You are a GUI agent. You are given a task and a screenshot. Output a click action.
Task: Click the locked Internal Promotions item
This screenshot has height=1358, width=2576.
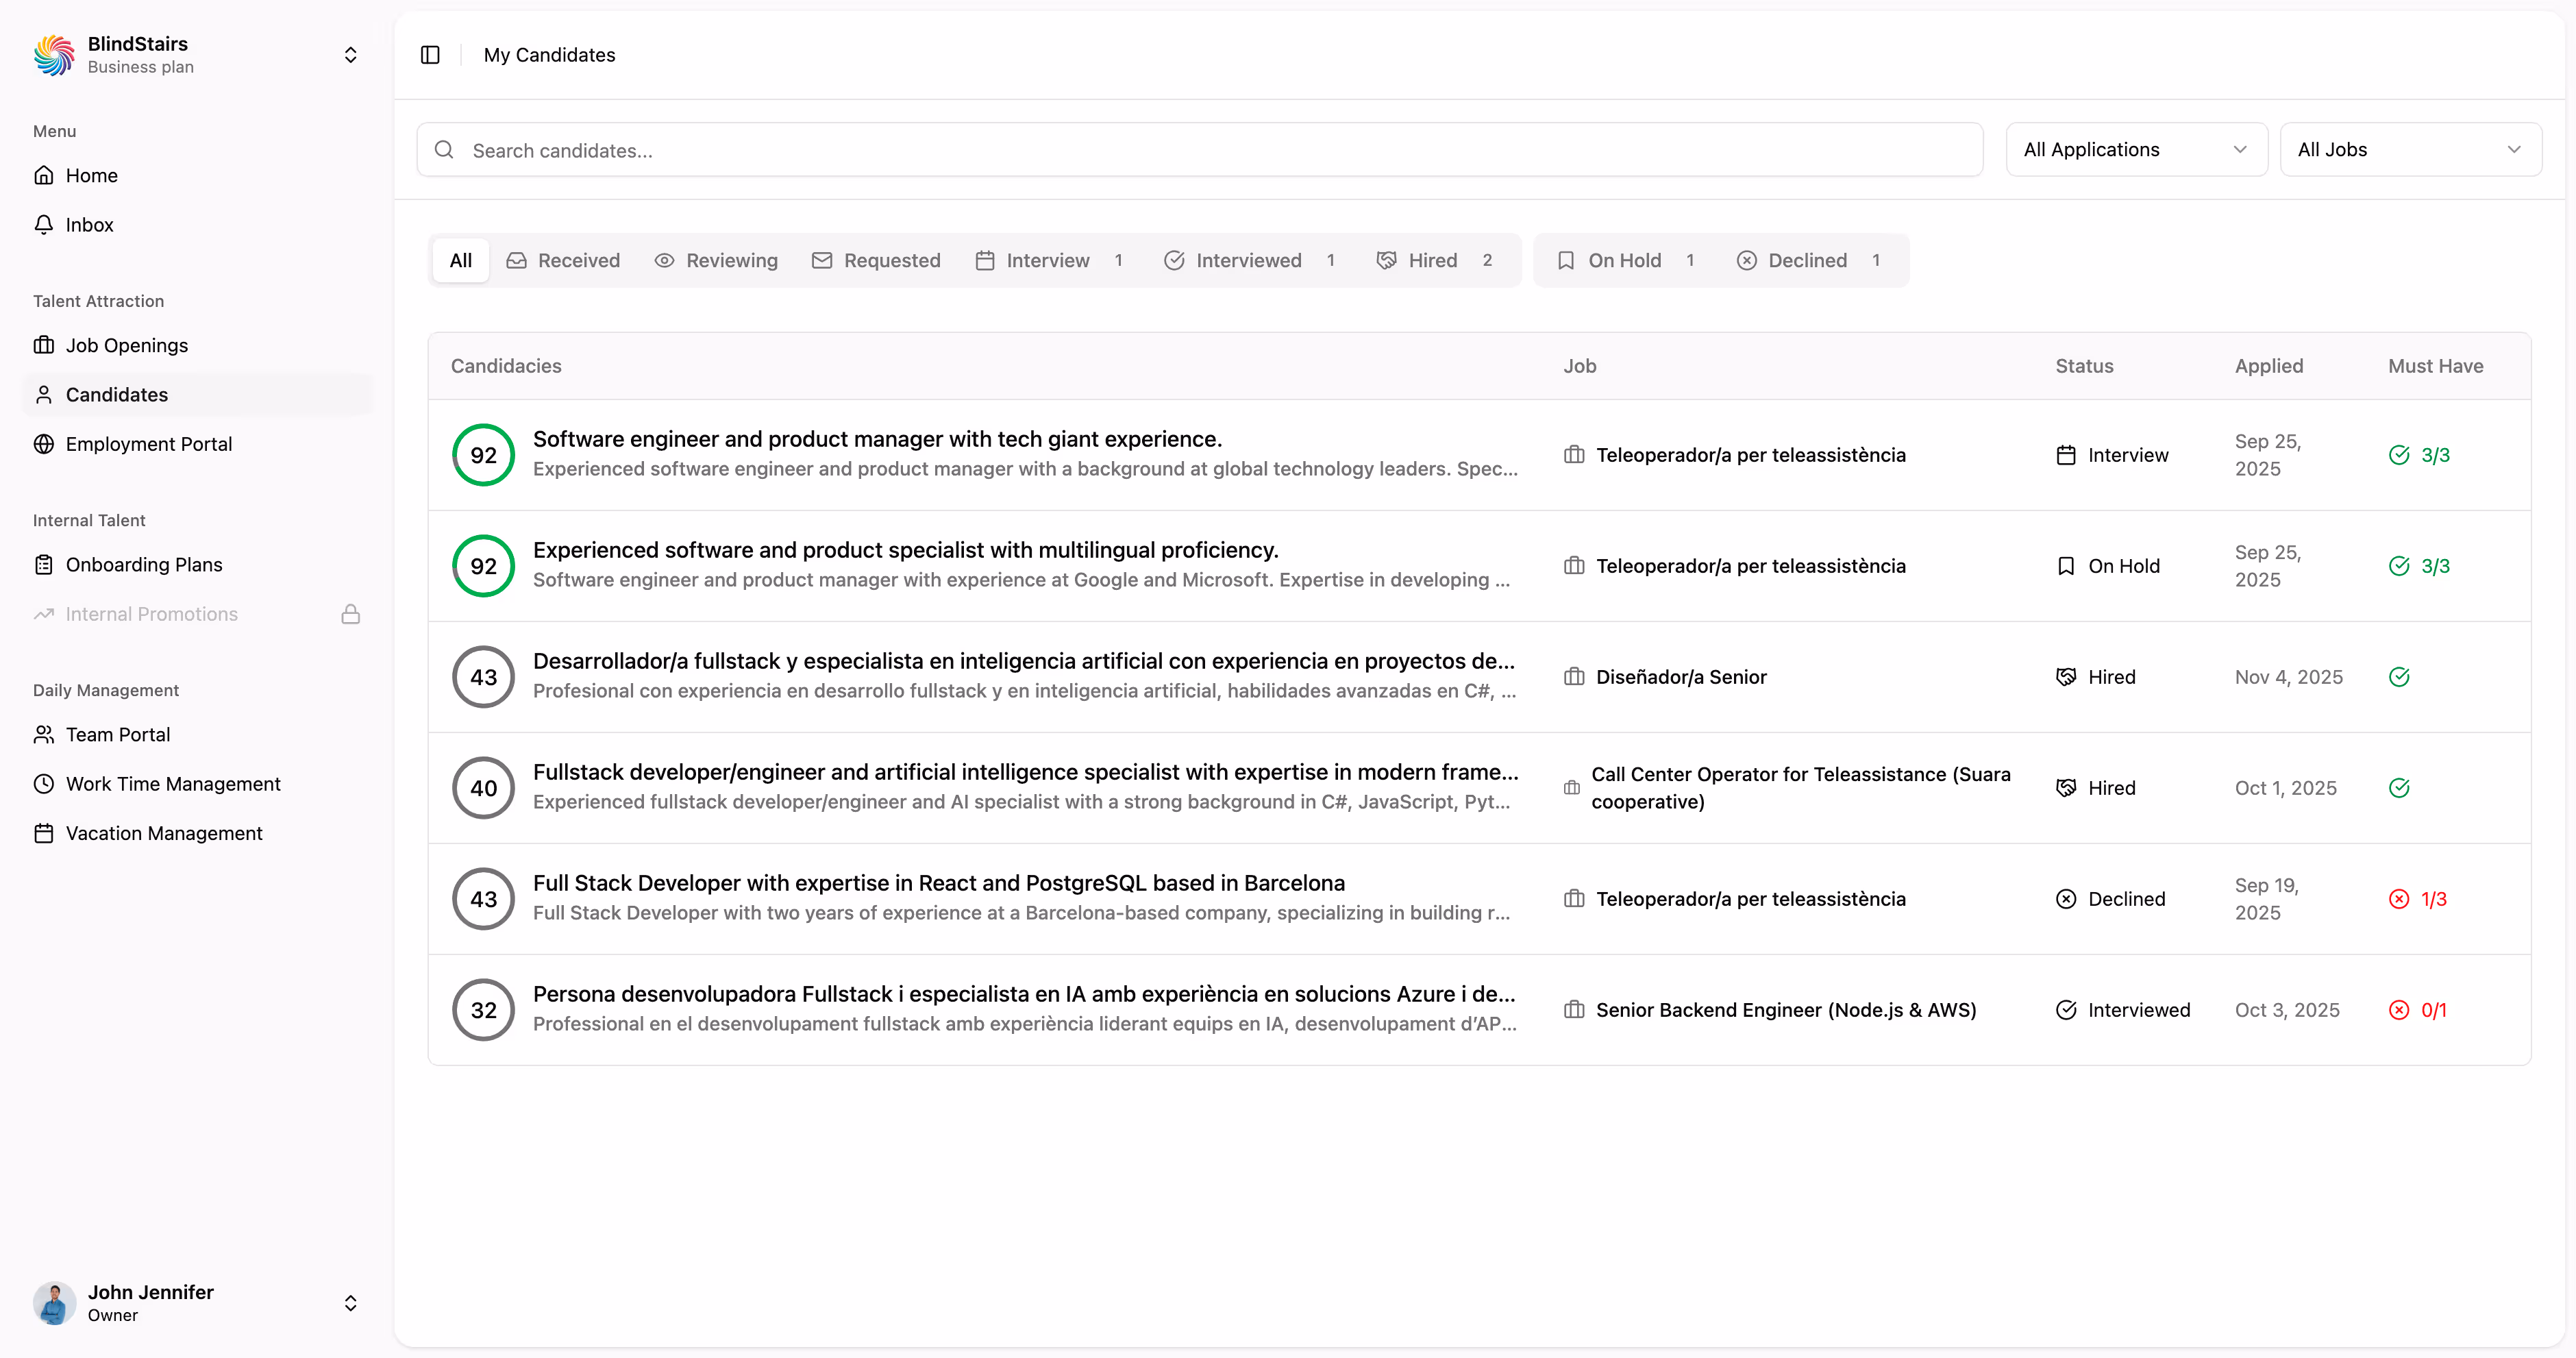pyautogui.click(x=151, y=613)
